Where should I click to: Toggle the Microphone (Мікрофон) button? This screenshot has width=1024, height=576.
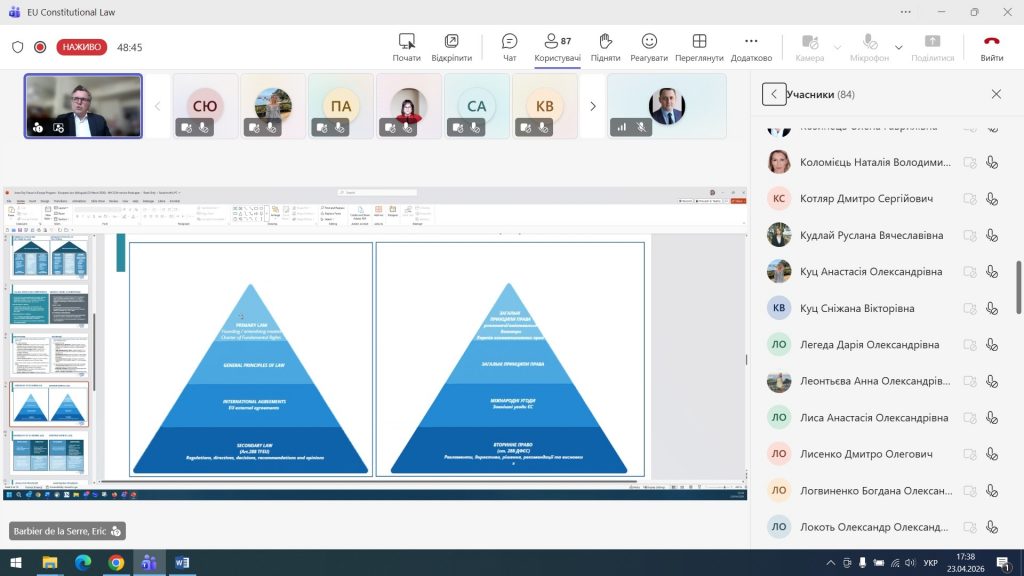click(x=869, y=46)
